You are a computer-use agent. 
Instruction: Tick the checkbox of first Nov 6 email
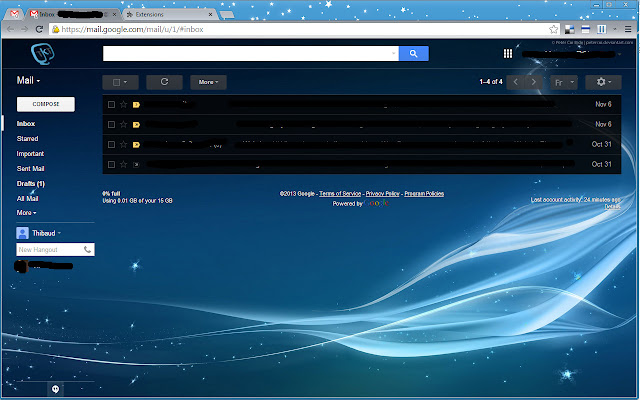click(111, 104)
